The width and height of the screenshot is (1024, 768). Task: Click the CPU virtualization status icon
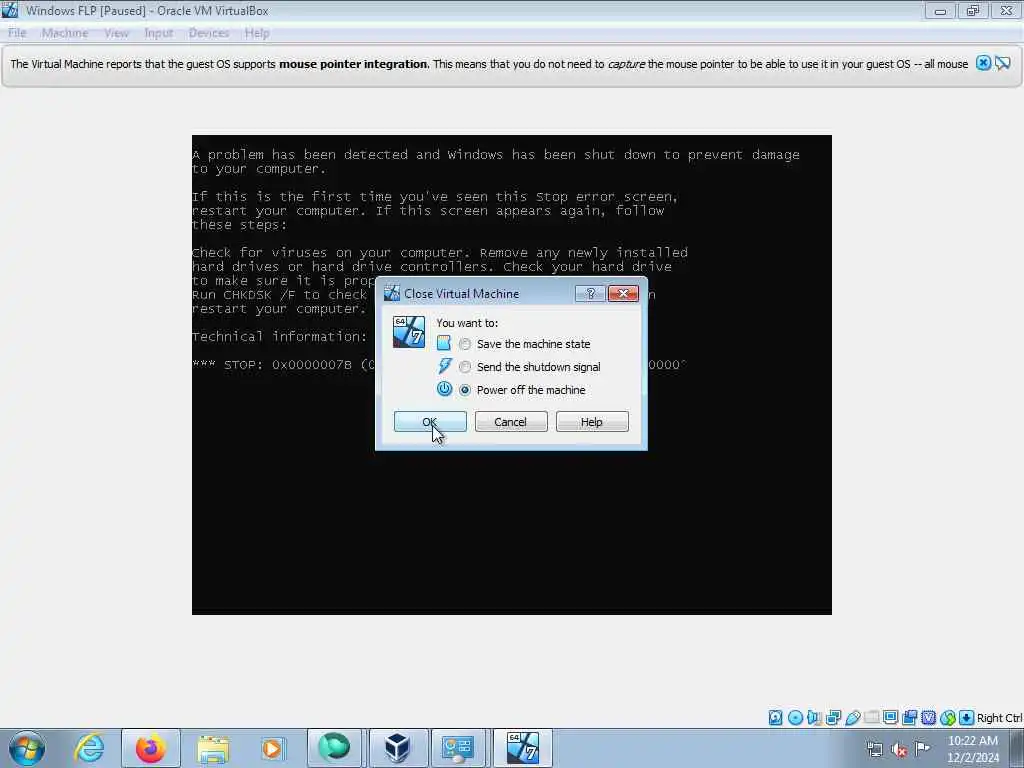click(928, 718)
